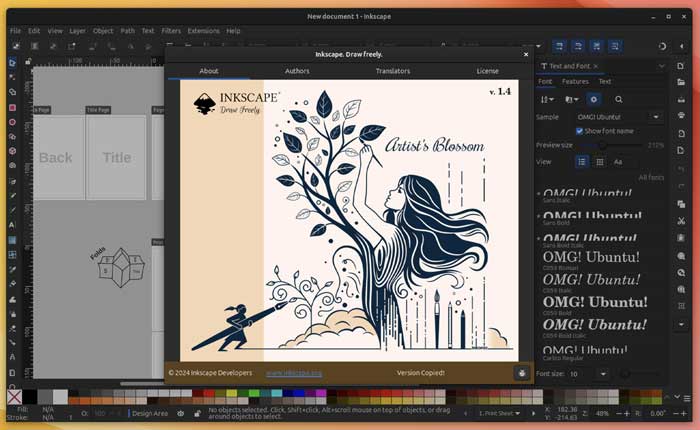The height and width of the screenshot is (430, 700).
Task: Click Select All icon in top toolbar
Action: 16,46
